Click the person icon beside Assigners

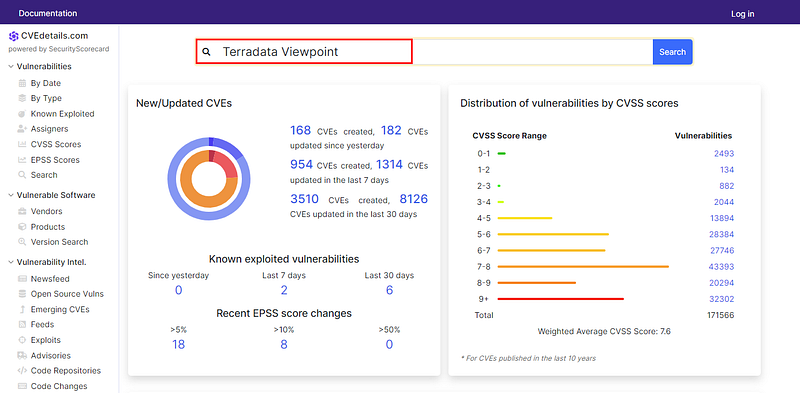point(22,129)
